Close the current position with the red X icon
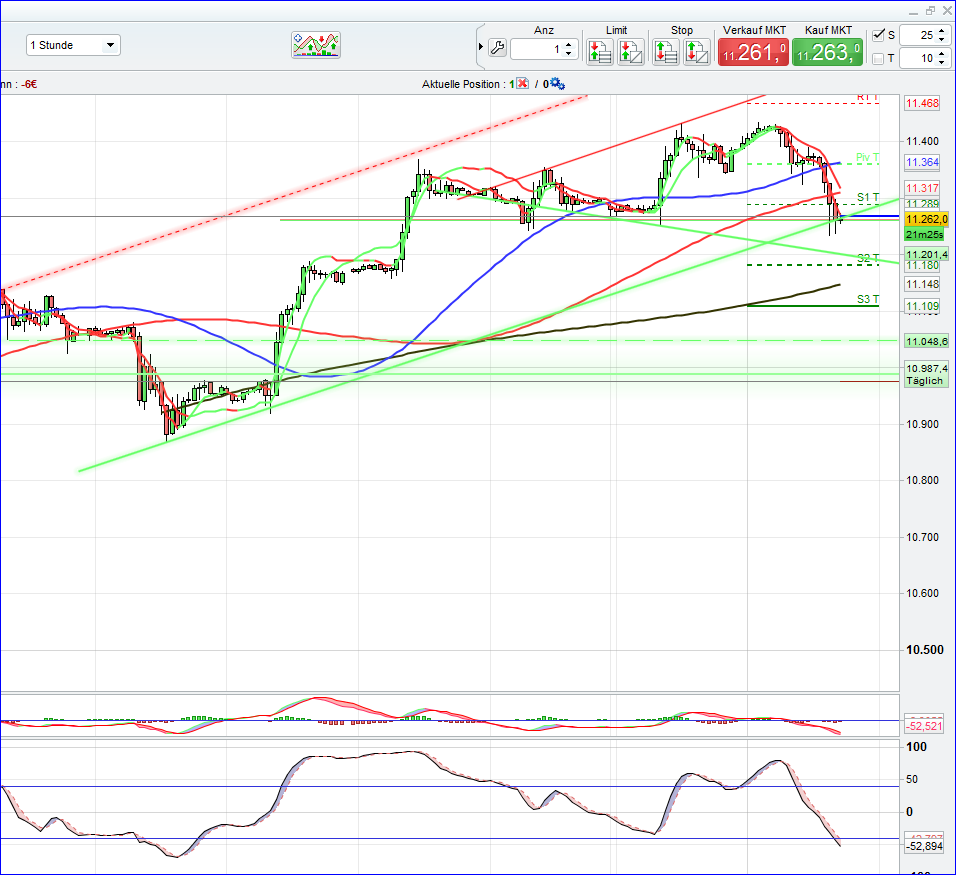The width and height of the screenshot is (956, 875). pyautogui.click(x=521, y=83)
